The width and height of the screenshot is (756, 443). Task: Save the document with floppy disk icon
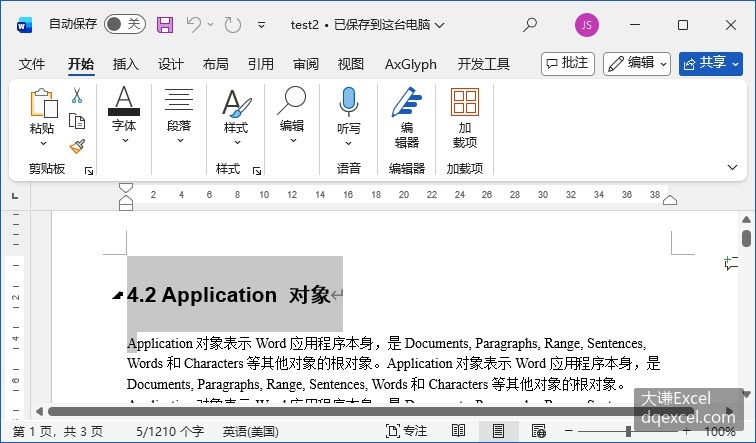165,25
